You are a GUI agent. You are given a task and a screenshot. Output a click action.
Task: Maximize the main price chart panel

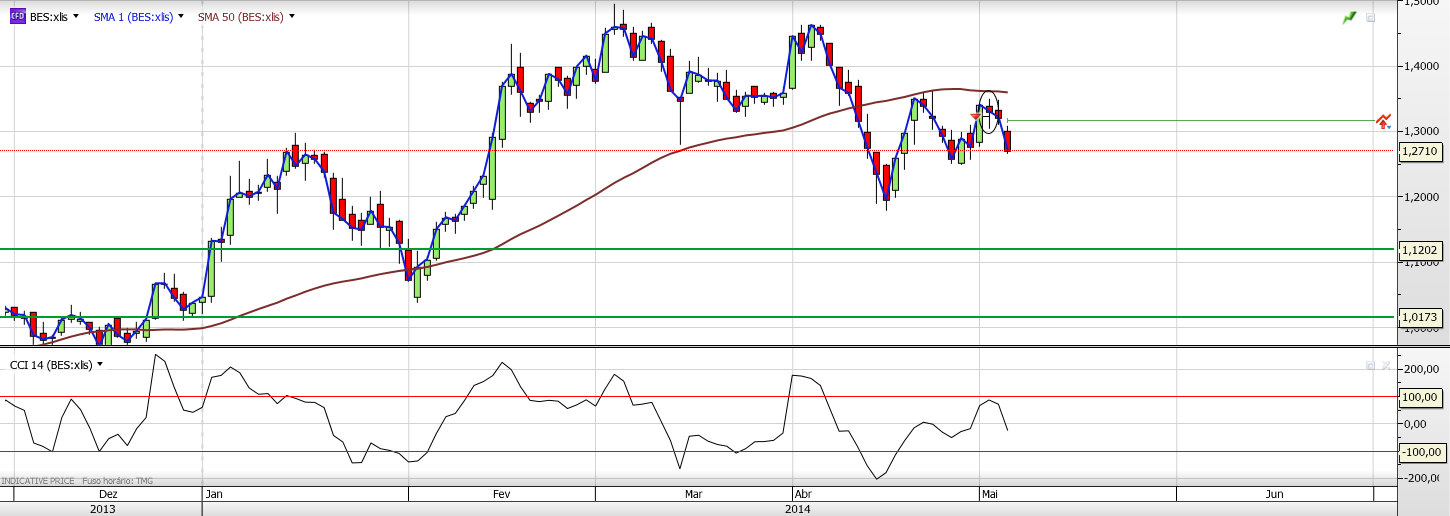pos(1371,17)
